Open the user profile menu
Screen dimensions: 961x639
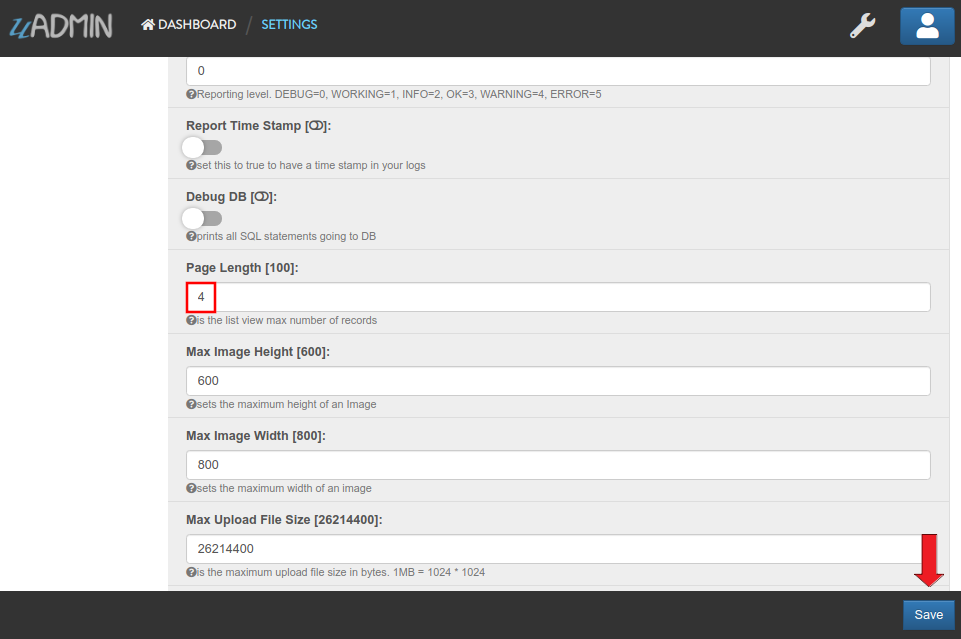click(927, 26)
